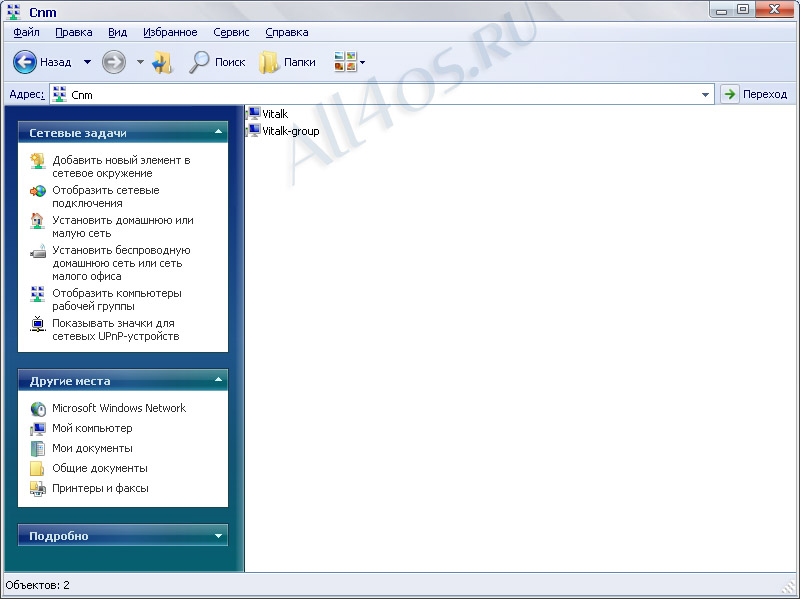The height and width of the screenshot is (599, 800).
Task: Open Мой компьютер link
Action: (92, 429)
